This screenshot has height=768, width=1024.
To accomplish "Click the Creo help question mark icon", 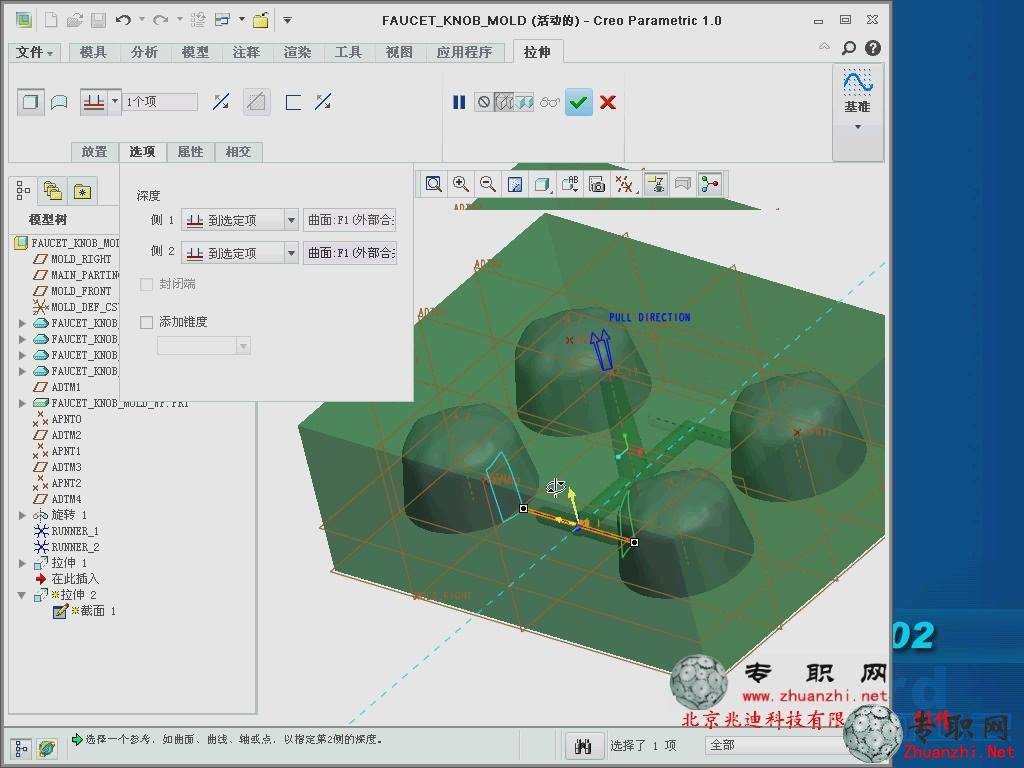I will [x=873, y=48].
